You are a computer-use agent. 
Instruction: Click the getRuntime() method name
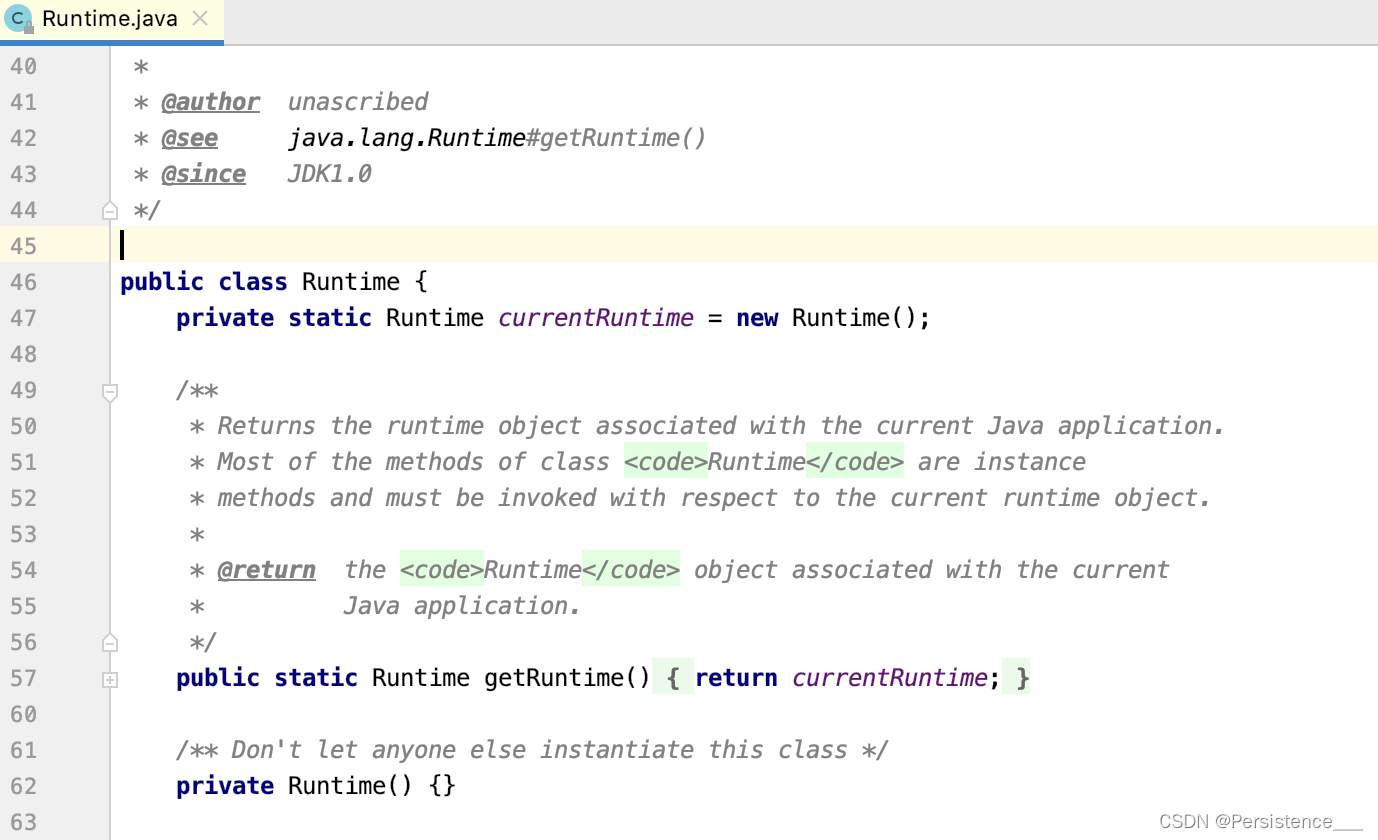567,678
